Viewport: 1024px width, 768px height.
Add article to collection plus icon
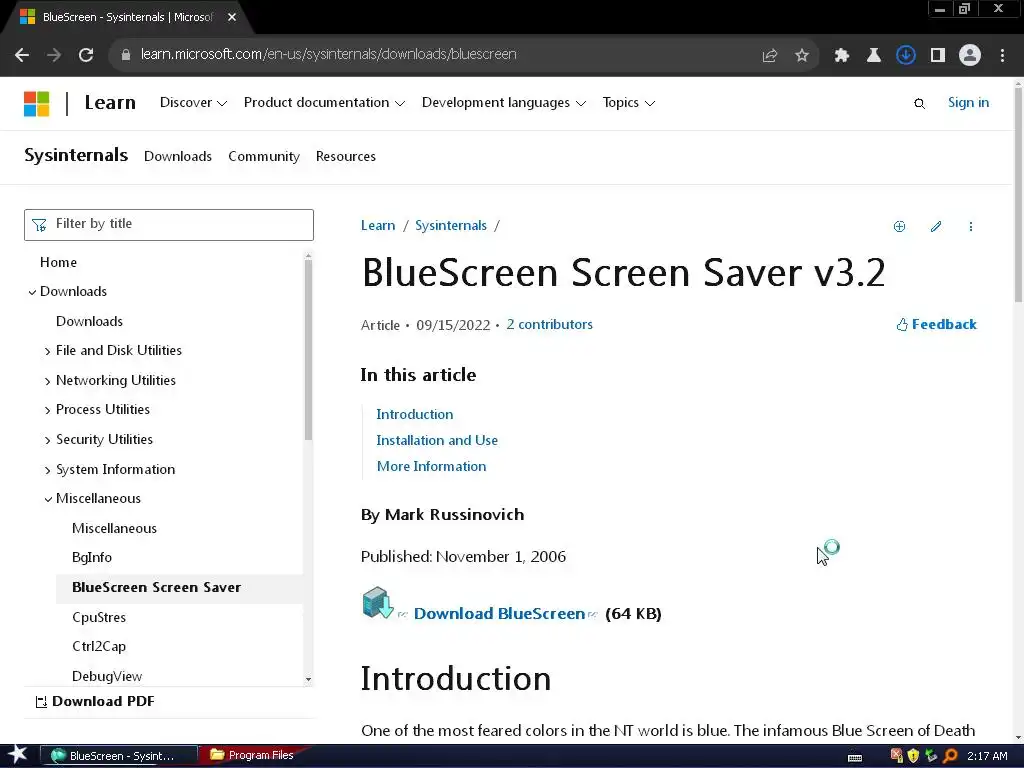click(x=899, y=227)
